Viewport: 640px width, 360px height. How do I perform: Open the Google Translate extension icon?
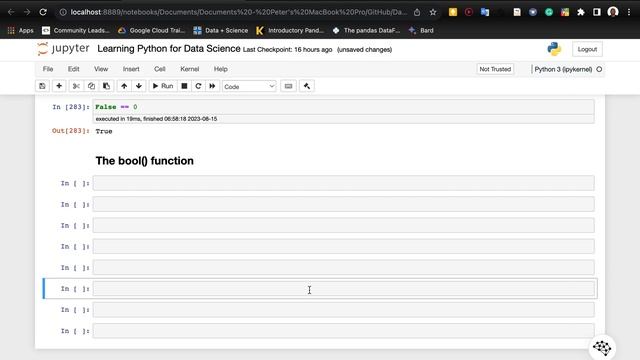tap(485, 12)
